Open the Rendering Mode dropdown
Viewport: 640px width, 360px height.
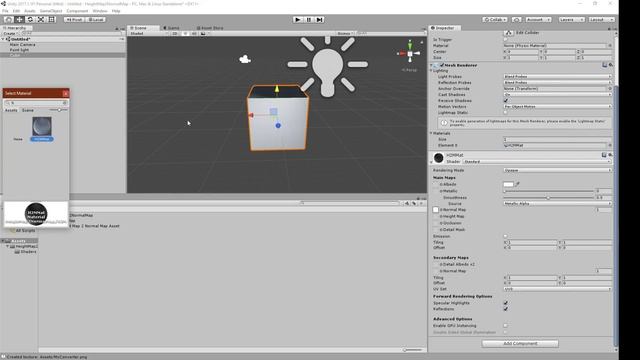point(557,170)
